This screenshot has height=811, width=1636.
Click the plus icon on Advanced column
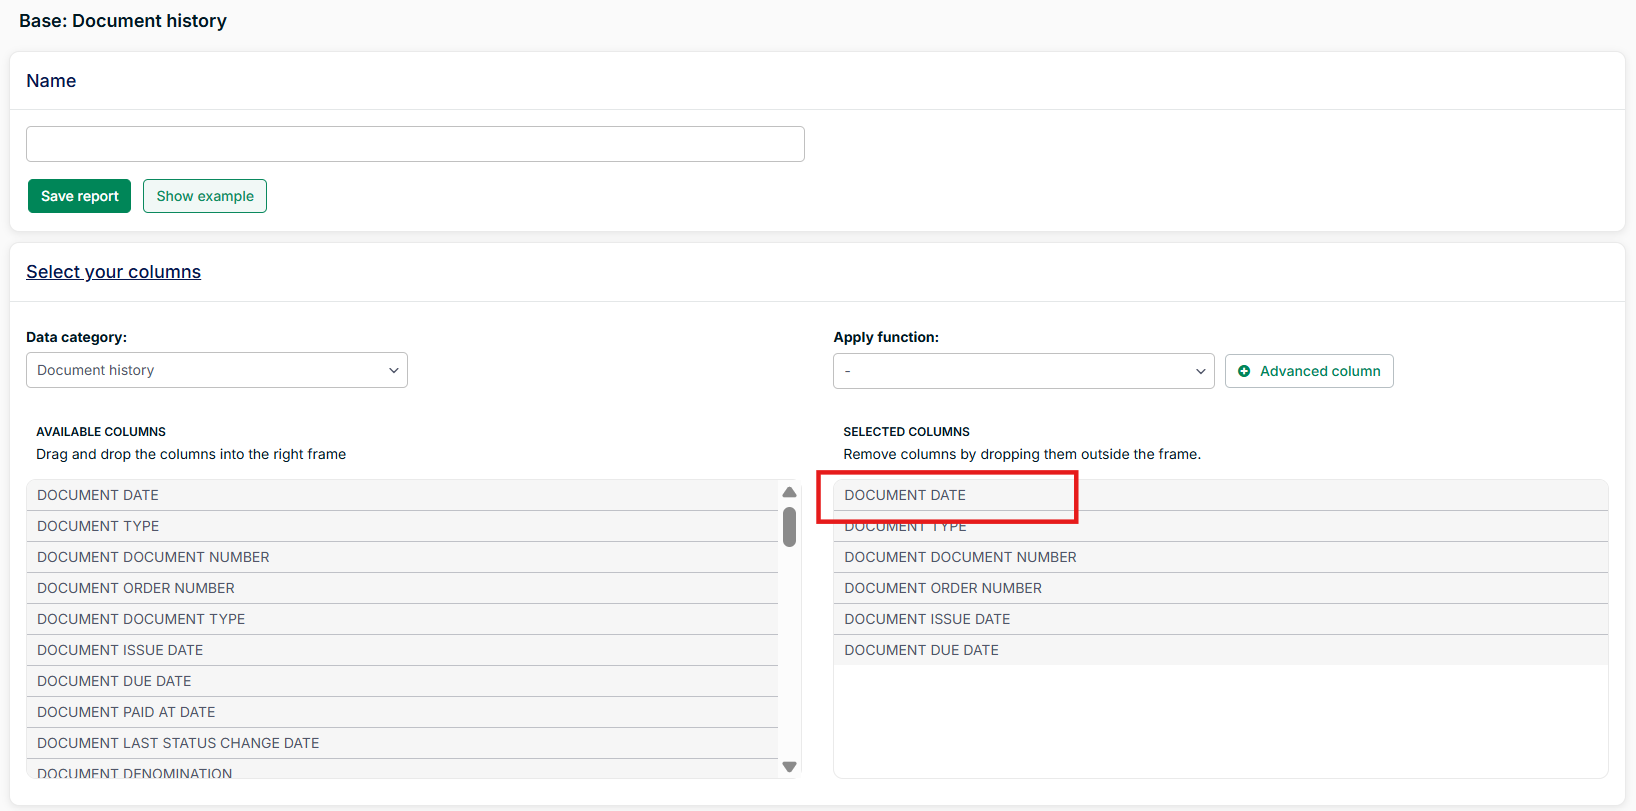(1244, 371)
